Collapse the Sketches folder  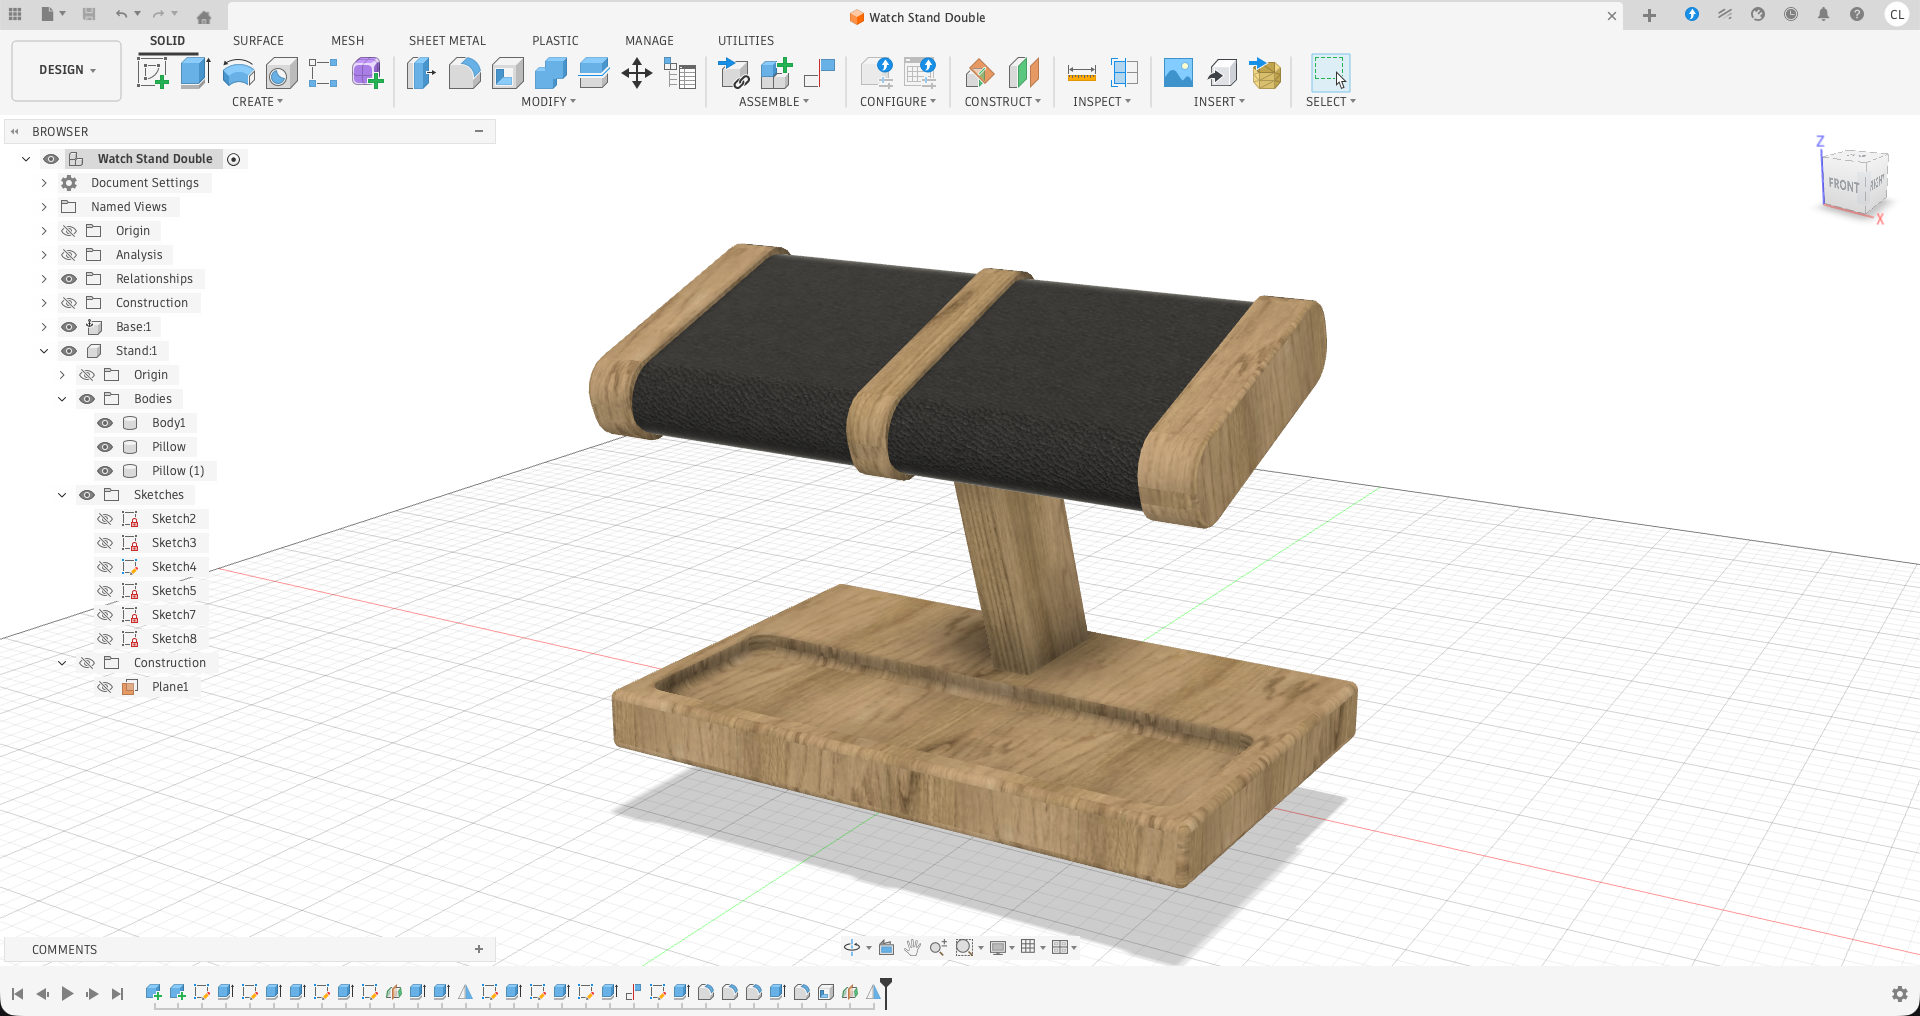pos(62,495)
